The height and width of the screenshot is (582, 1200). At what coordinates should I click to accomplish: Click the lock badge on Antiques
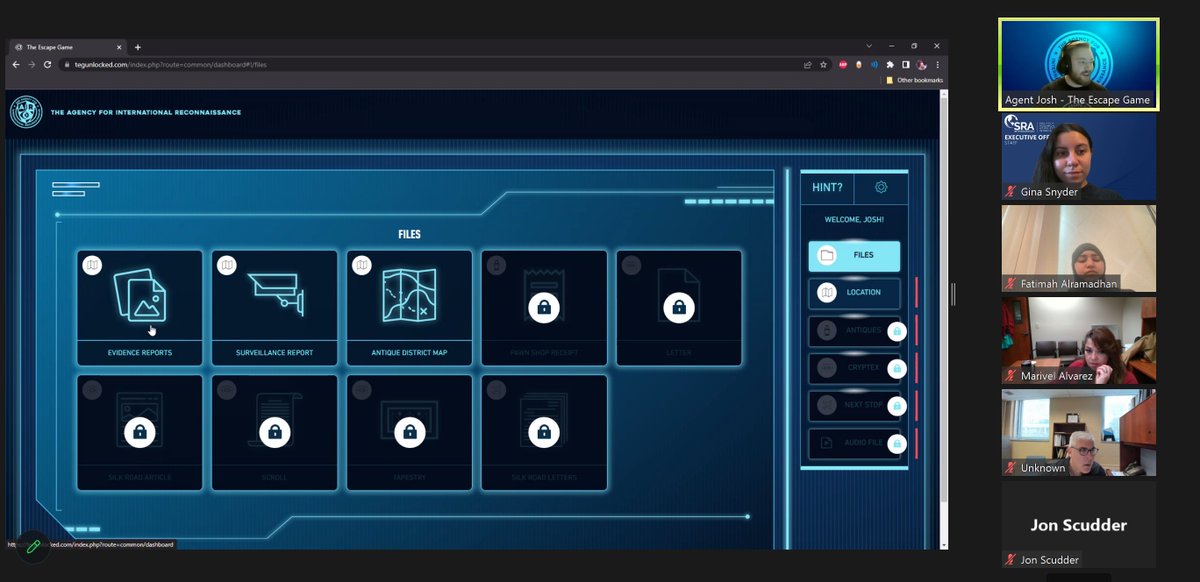pyautogui.click(x=897, y=331)
